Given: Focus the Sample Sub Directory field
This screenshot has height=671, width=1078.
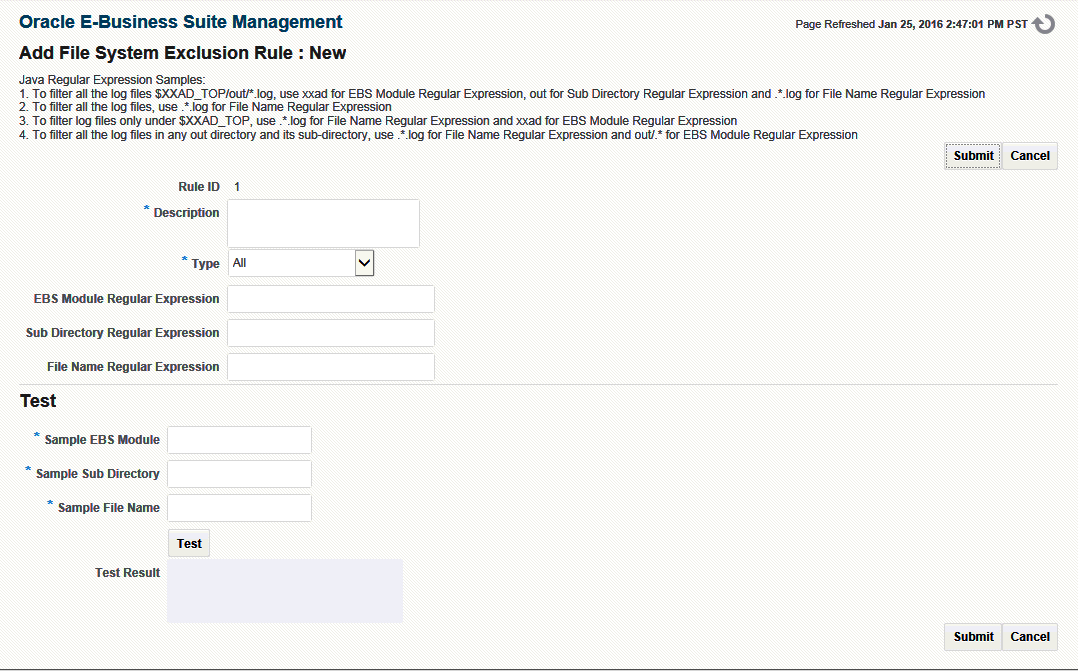Looking at the screenshot, I should point(239,474).
